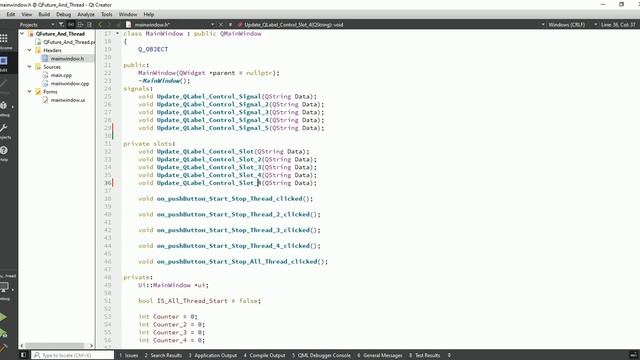Open the Analyze menu

(86, 14)
